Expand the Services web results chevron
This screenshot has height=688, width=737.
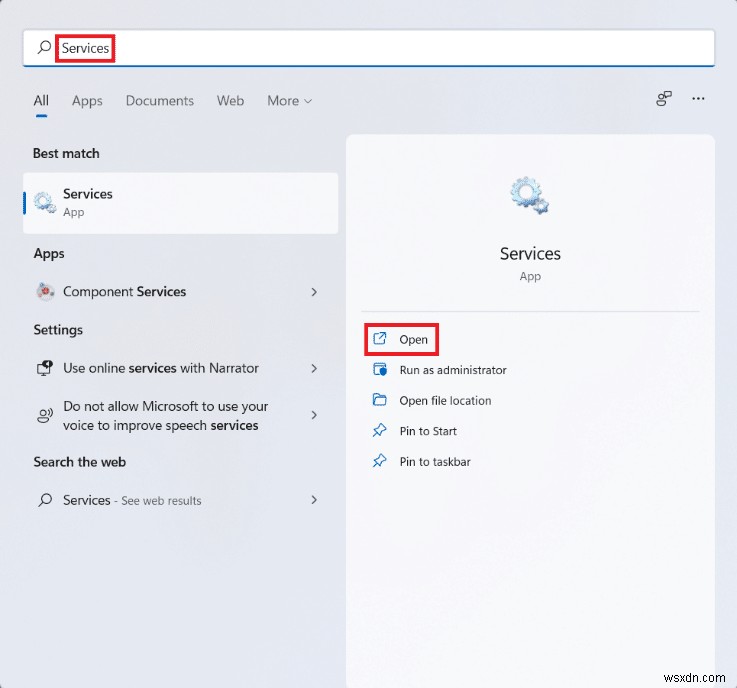pyautogui.click(x=314, y=500)
